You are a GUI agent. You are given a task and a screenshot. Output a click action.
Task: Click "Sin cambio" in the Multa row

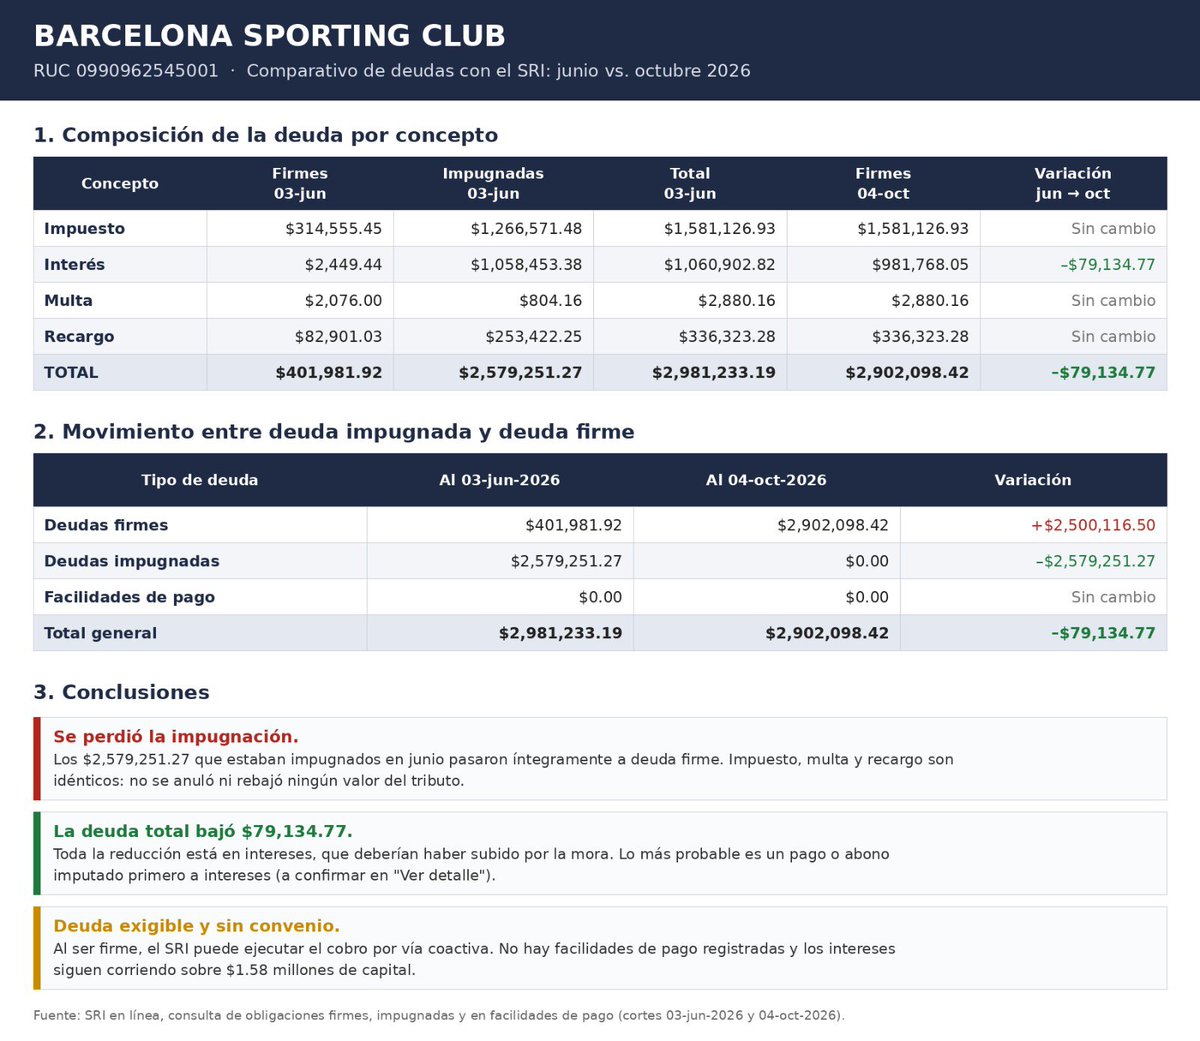click(1113, 301)
